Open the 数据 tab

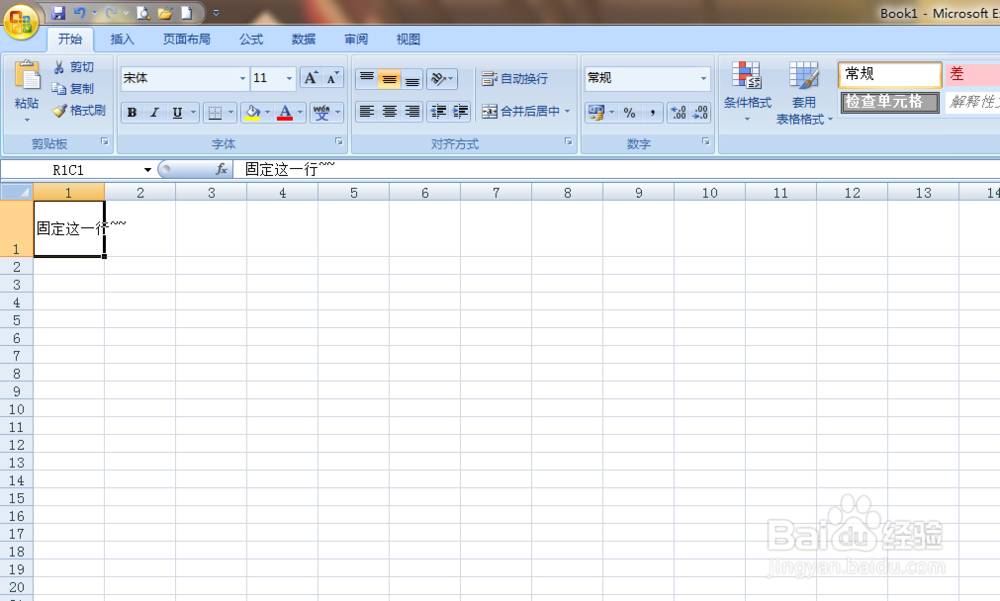click(304, 40)
